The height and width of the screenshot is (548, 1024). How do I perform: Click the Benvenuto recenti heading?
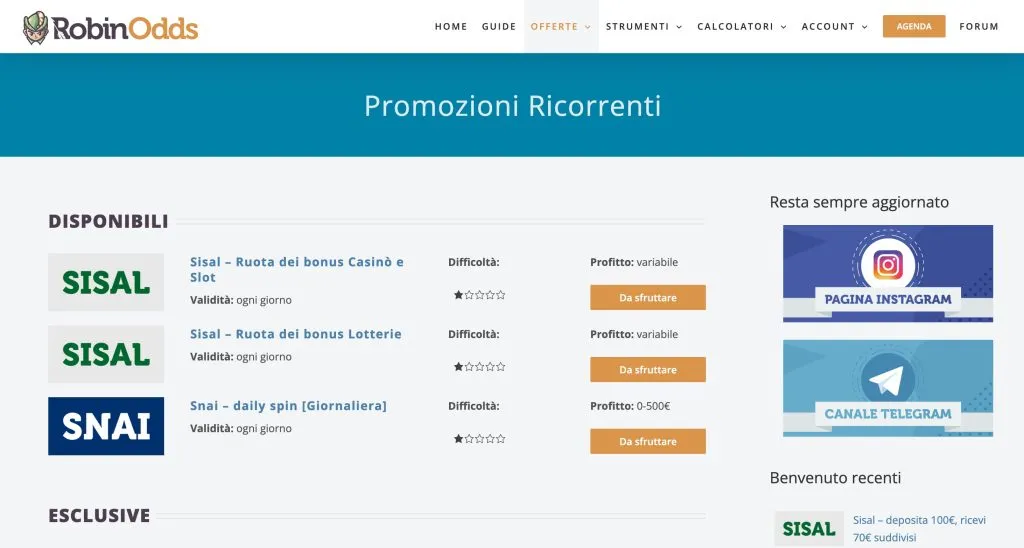(x=835, y=477)
